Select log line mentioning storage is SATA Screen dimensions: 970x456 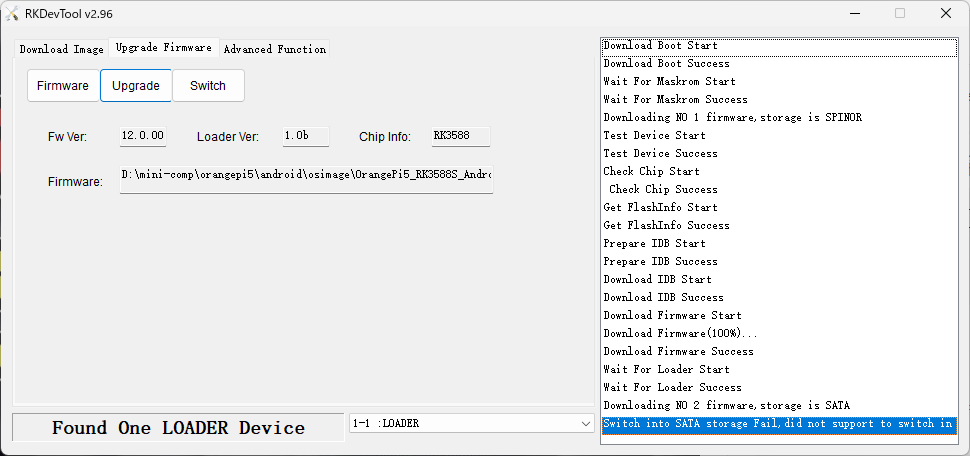[x=779, y=406]
